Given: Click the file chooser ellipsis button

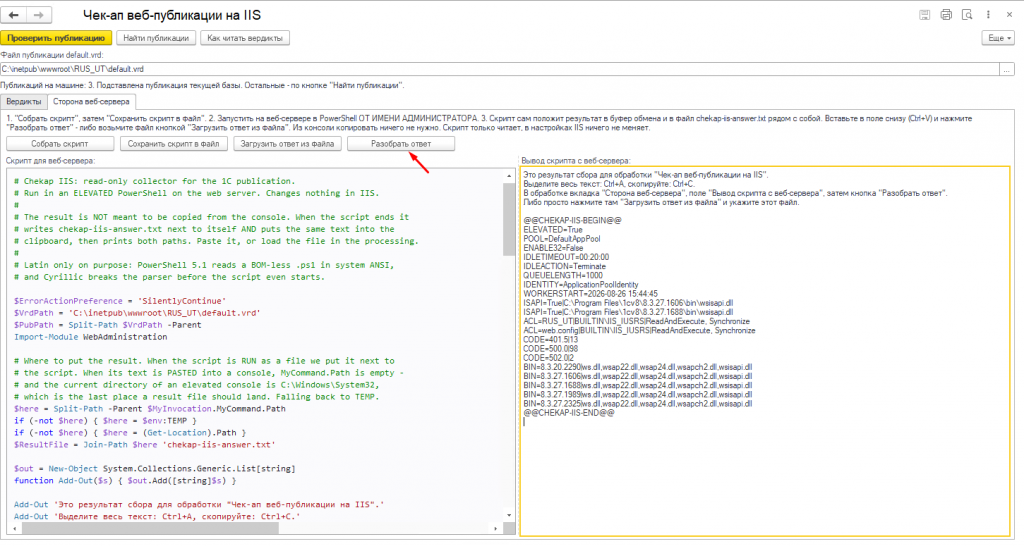Looking at the screenshot, I should [x=1007, y=69].
